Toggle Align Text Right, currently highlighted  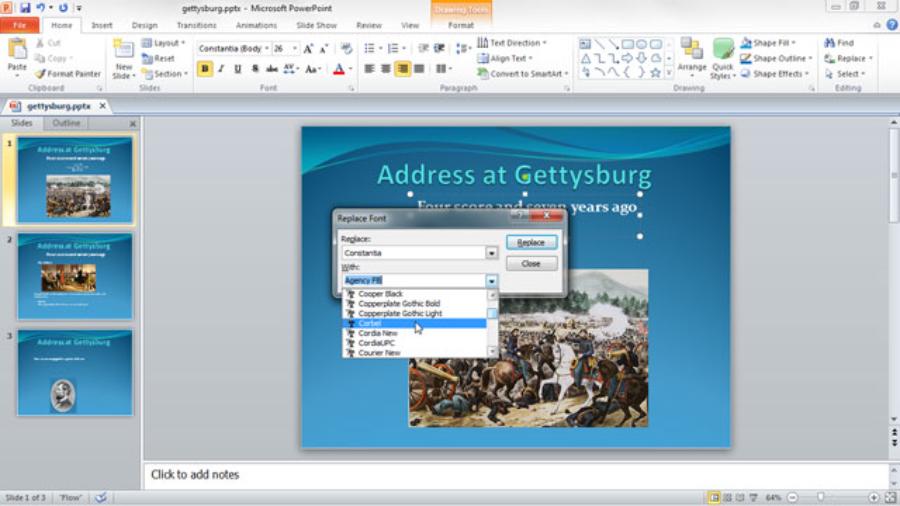[x=402, y=69]
